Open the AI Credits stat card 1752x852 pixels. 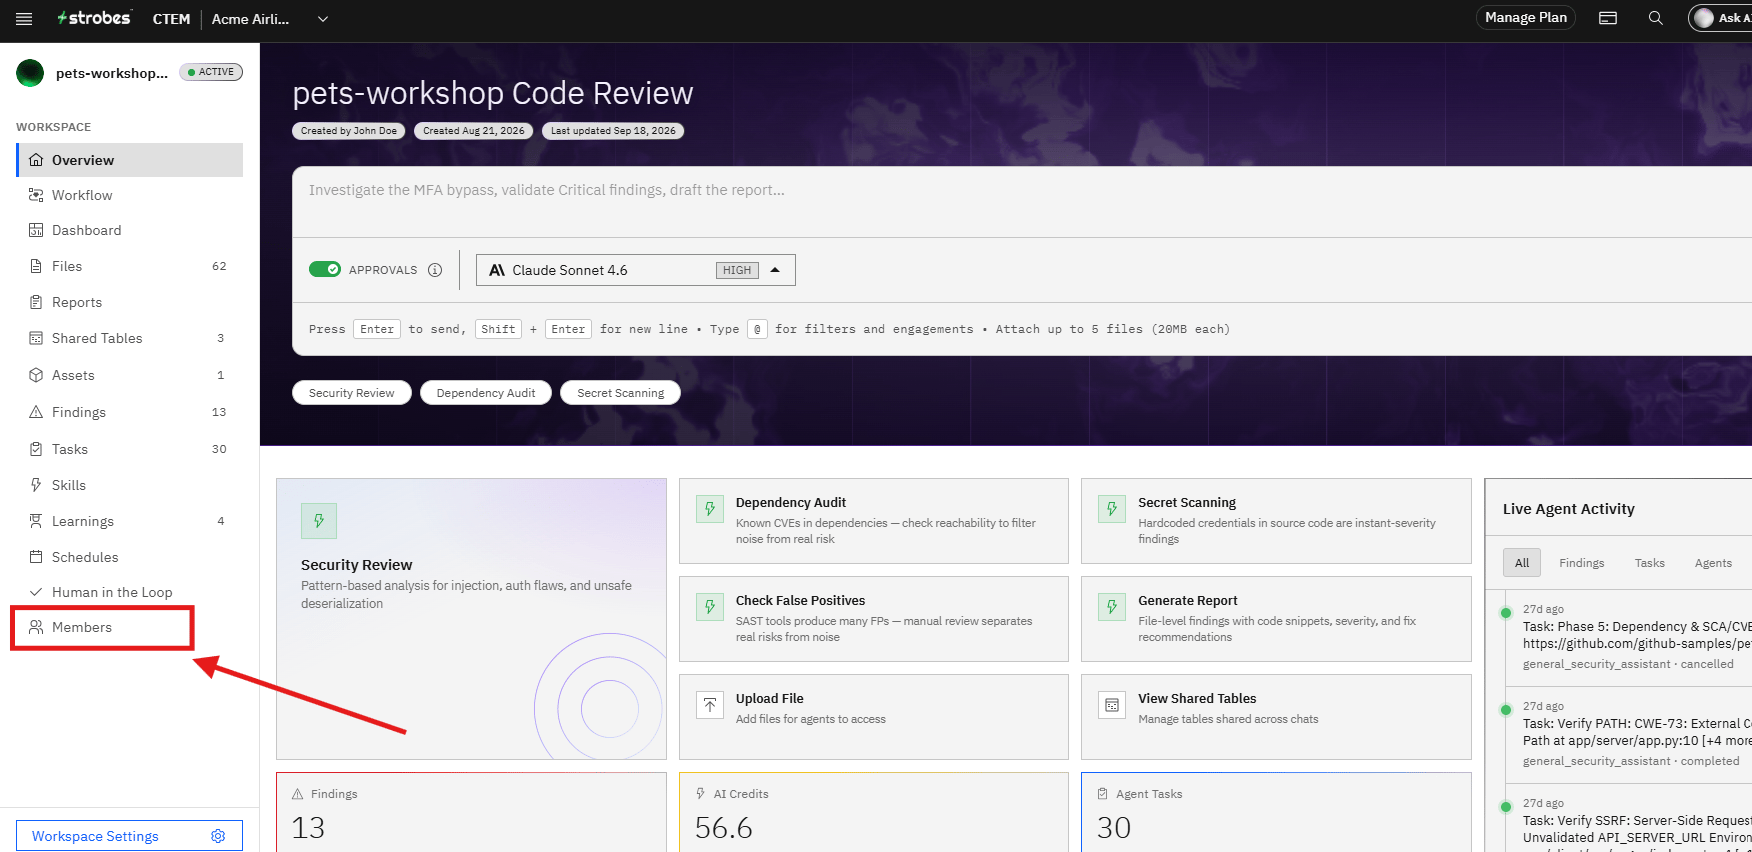tap(874, 812)
